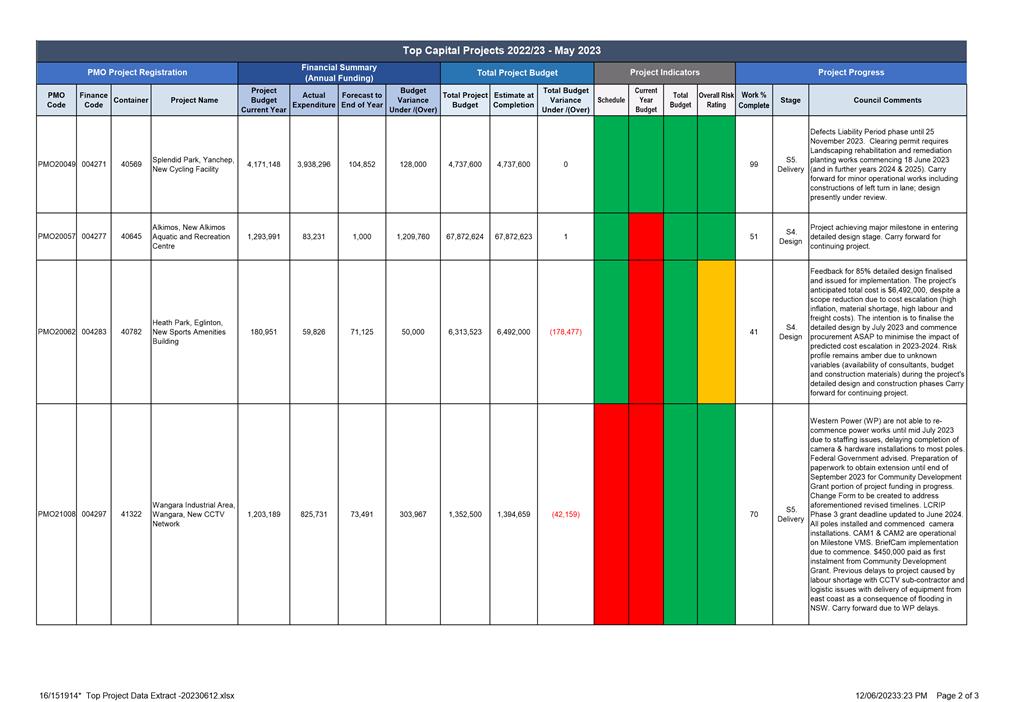The width and height of the screenshot is (1016, 702).
Task: Click PMO code PMO21008
Action: 56,514
